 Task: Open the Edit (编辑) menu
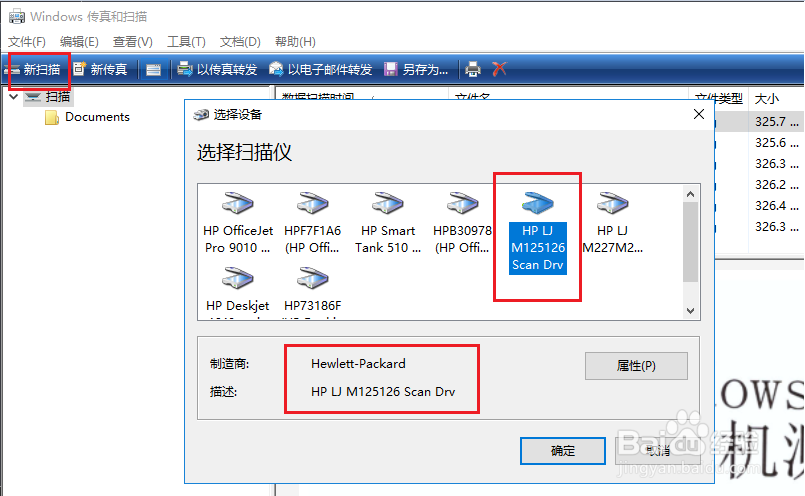pos(79,42)
